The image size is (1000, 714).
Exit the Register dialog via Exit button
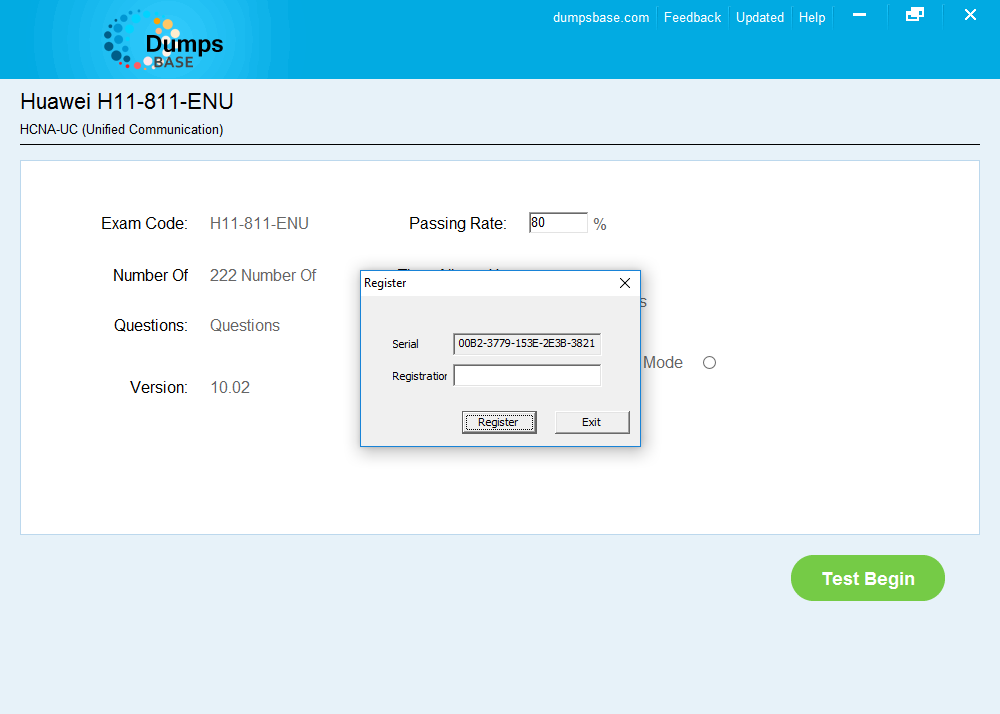(x=592, y=421)
